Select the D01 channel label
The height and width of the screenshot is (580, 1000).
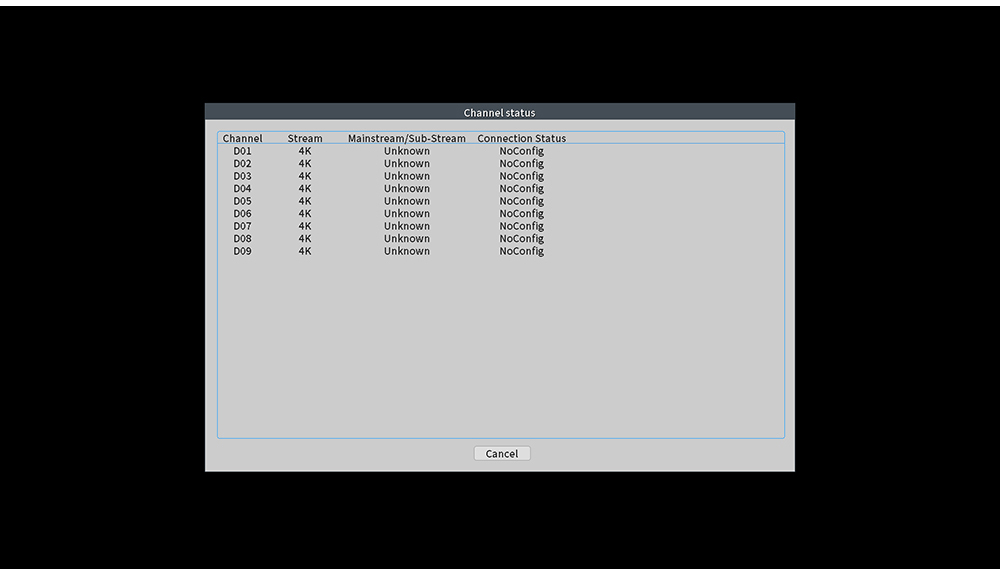[243, 151]
